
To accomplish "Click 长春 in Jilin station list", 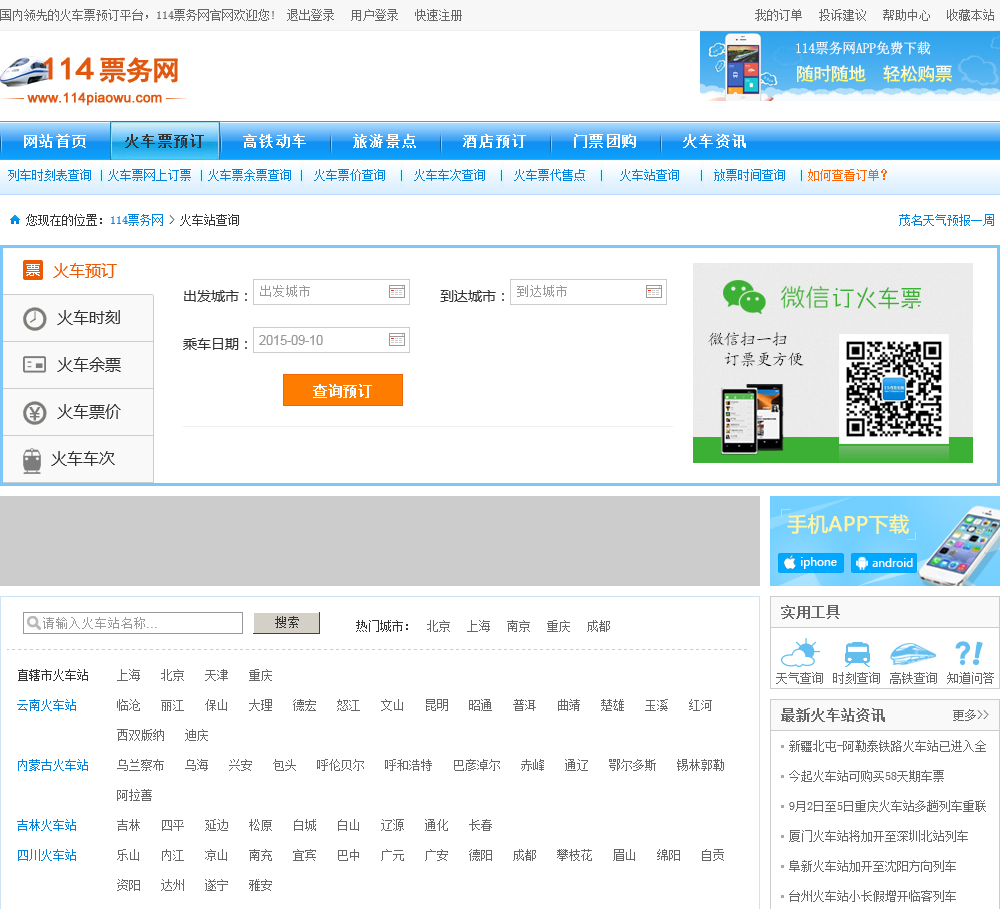I will pos(480,825).
